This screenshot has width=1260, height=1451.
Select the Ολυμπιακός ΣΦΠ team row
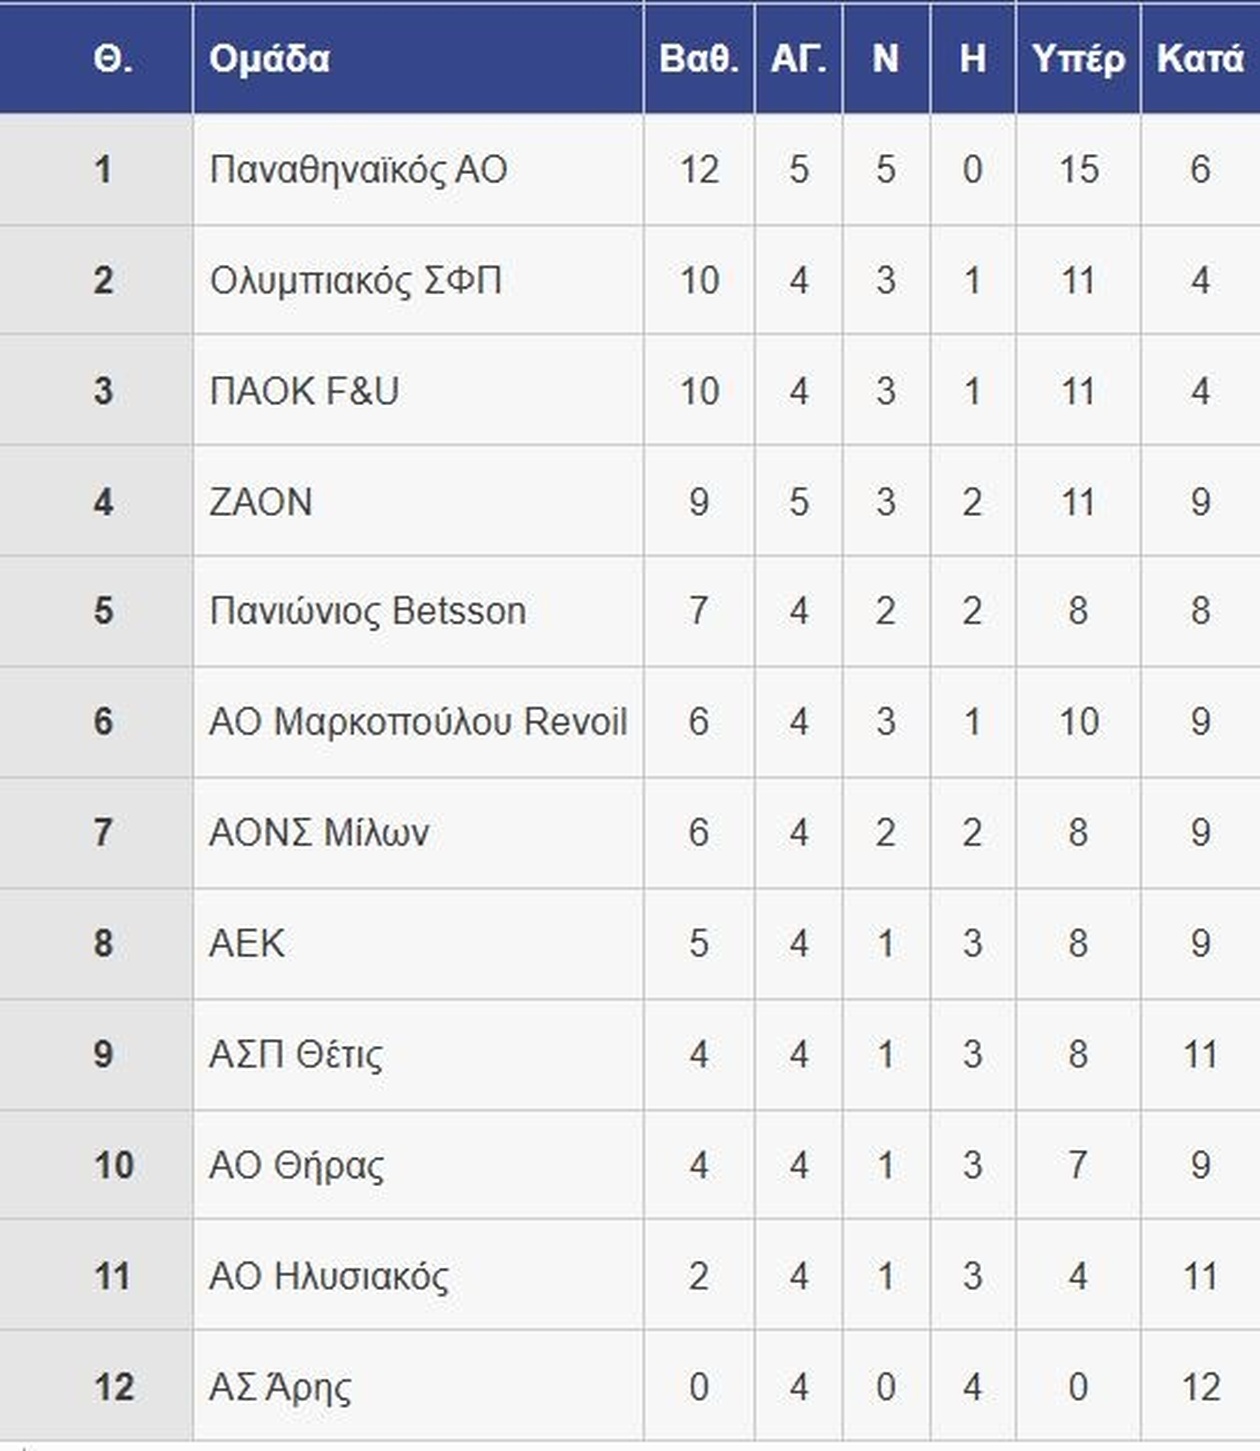point(355,281)
